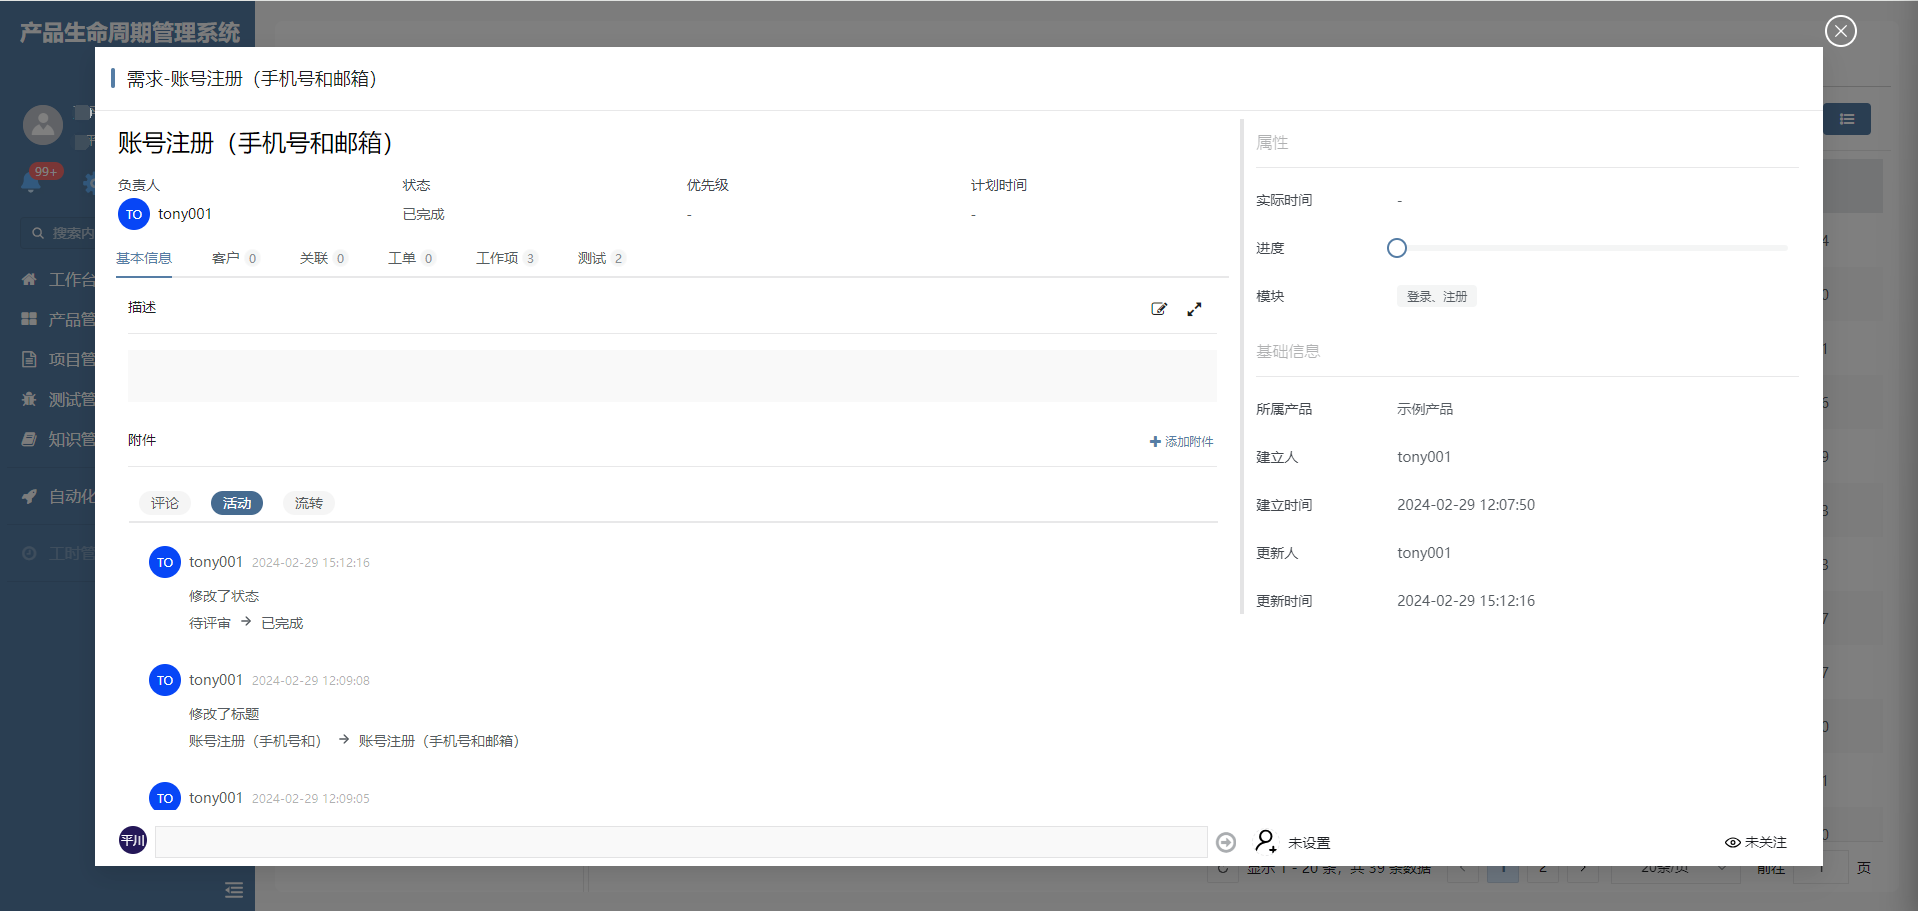Click the 计划时间 value dash
The image size is (1918, 911).
973,215
